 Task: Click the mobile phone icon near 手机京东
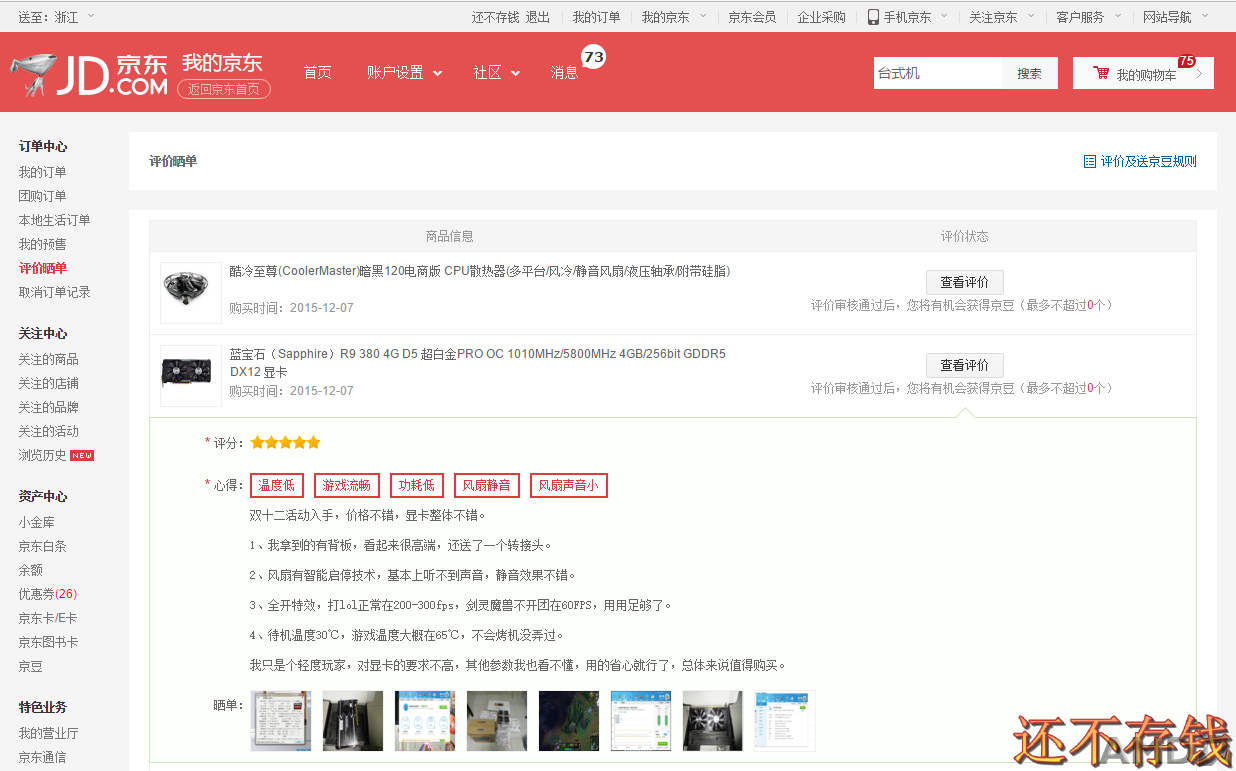click(873, 17)
